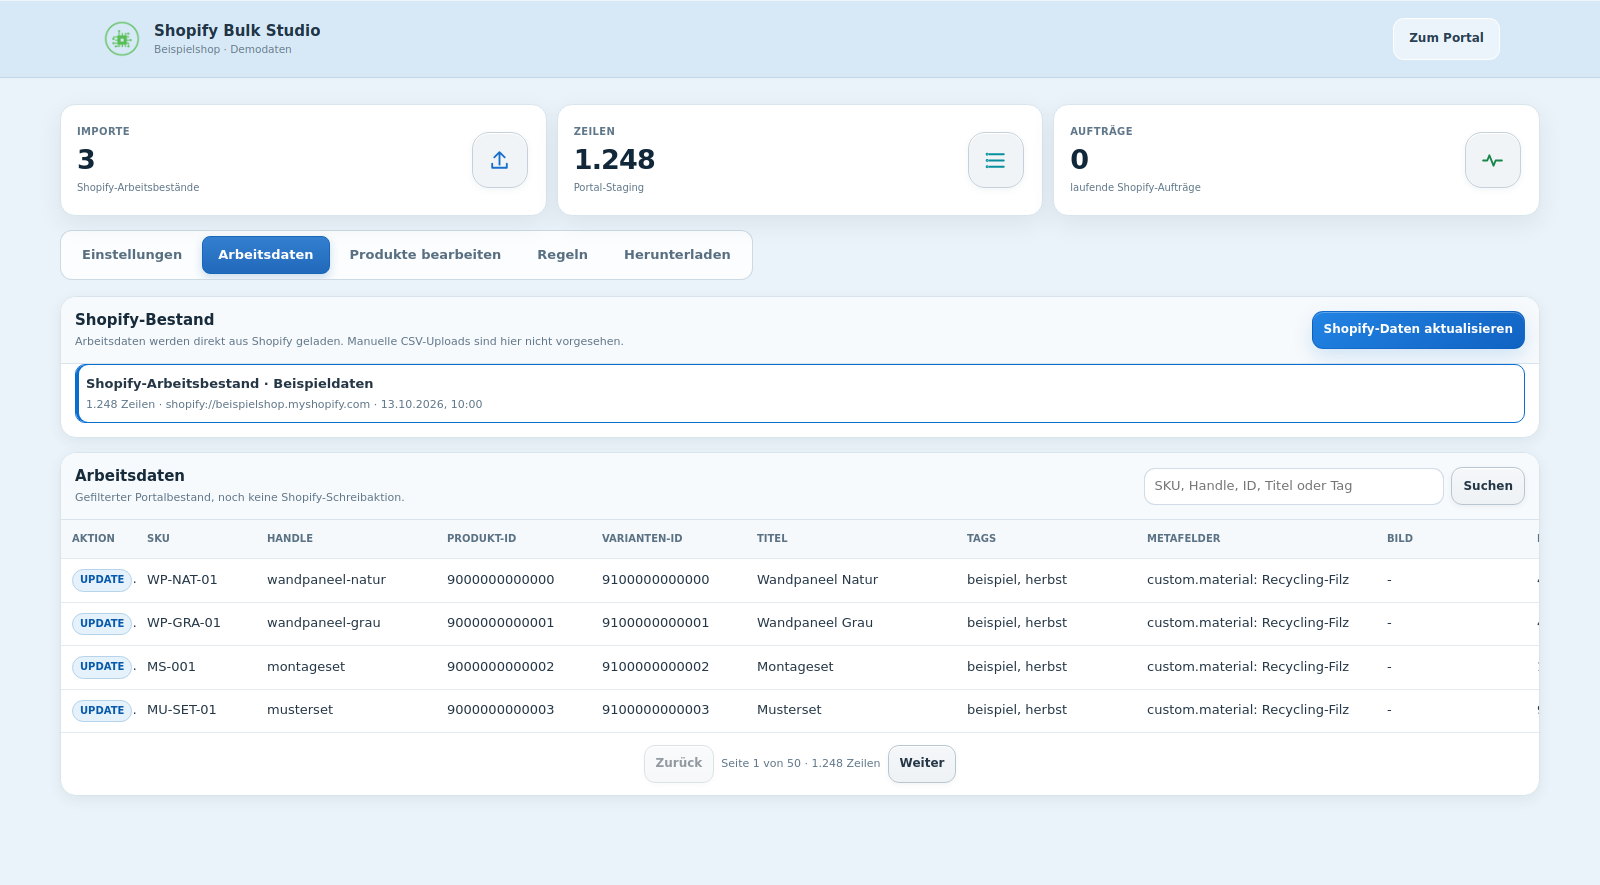Open the Herunterladen tab
Viewport: 1600px width, 885px height.
677,255
